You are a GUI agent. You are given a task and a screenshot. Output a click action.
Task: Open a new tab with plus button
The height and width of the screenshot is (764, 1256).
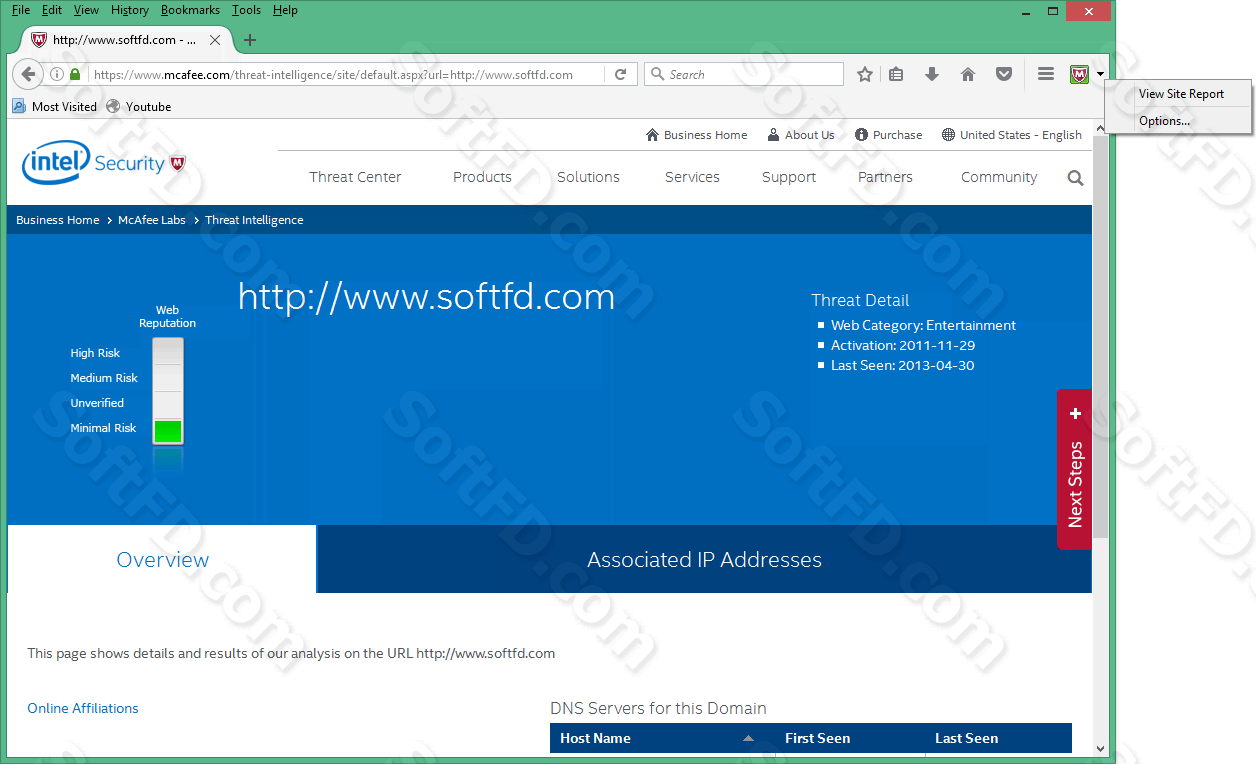pos(250,40)
